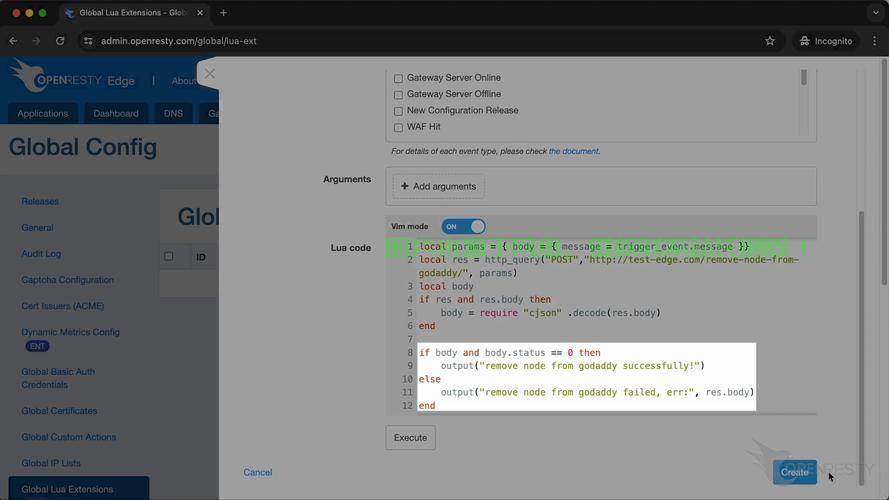Click code line 1 with local params
This screenshot has height=500, width=889.
pyautogui.click(x=584, y=247)
